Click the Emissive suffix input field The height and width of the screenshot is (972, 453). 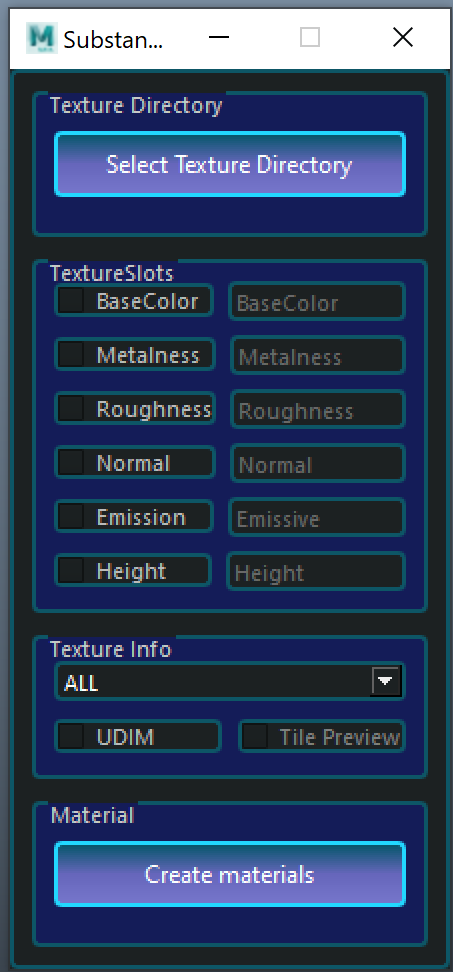[x=317, y=518]
